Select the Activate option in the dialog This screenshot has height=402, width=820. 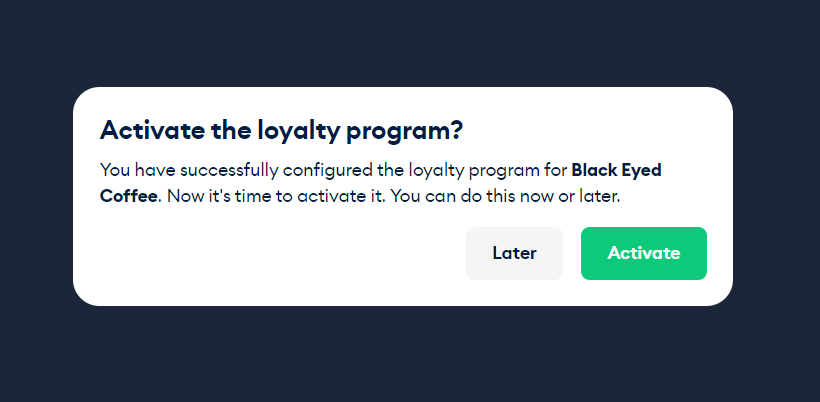[x=644, y=253]
